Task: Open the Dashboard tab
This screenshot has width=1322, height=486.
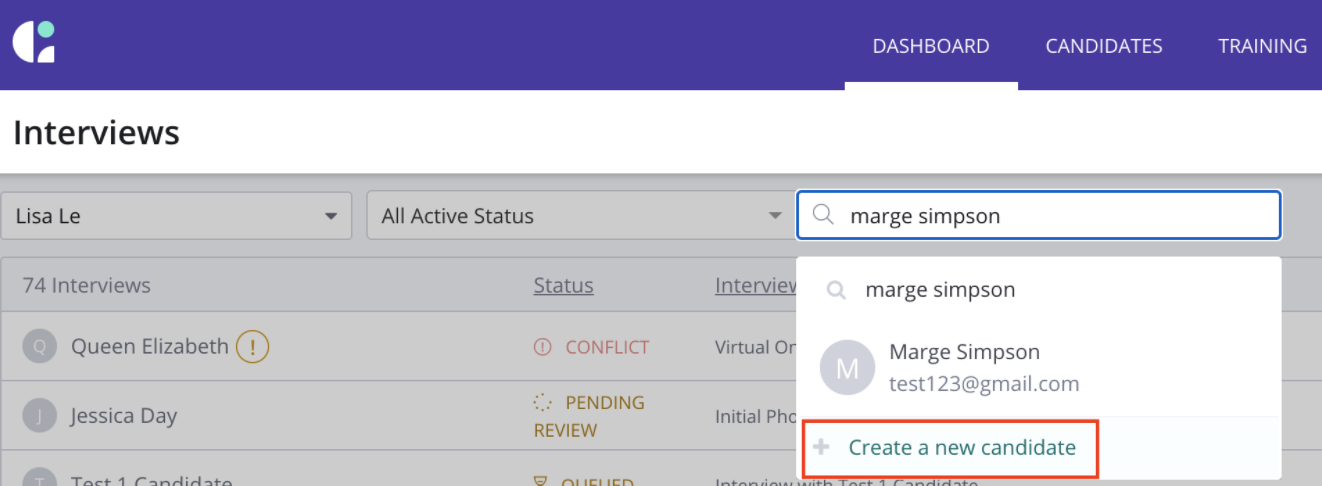Action: point(931,46)
